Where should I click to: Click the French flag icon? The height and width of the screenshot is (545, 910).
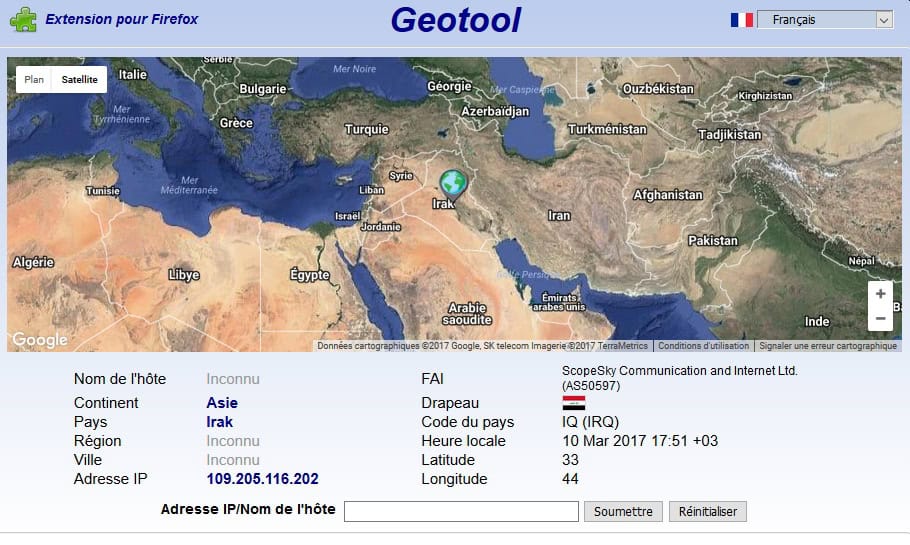coord(741,20)
